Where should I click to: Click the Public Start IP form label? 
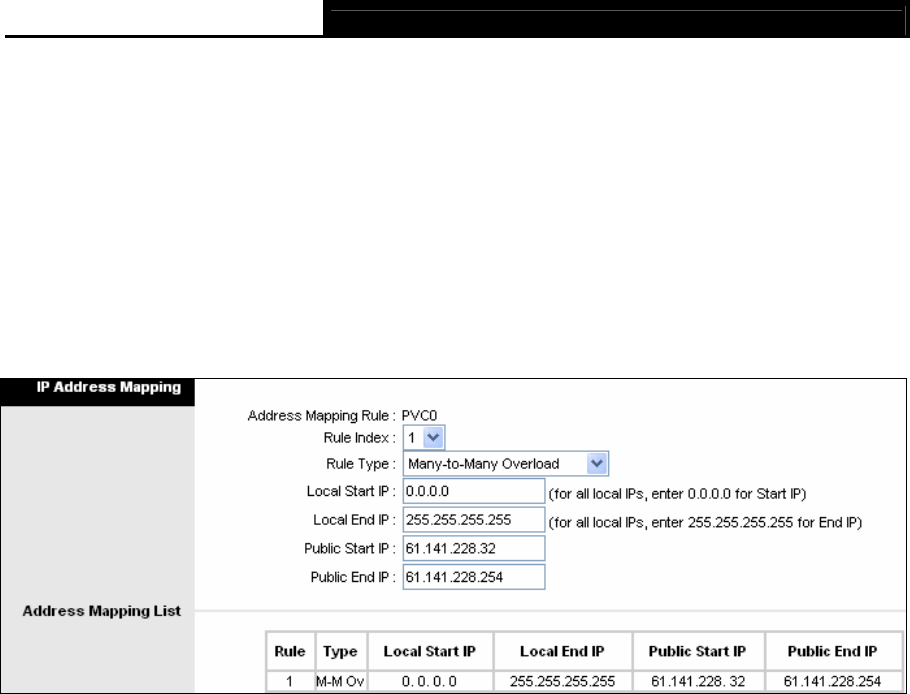pyautogui.click(x=350, y=548)
